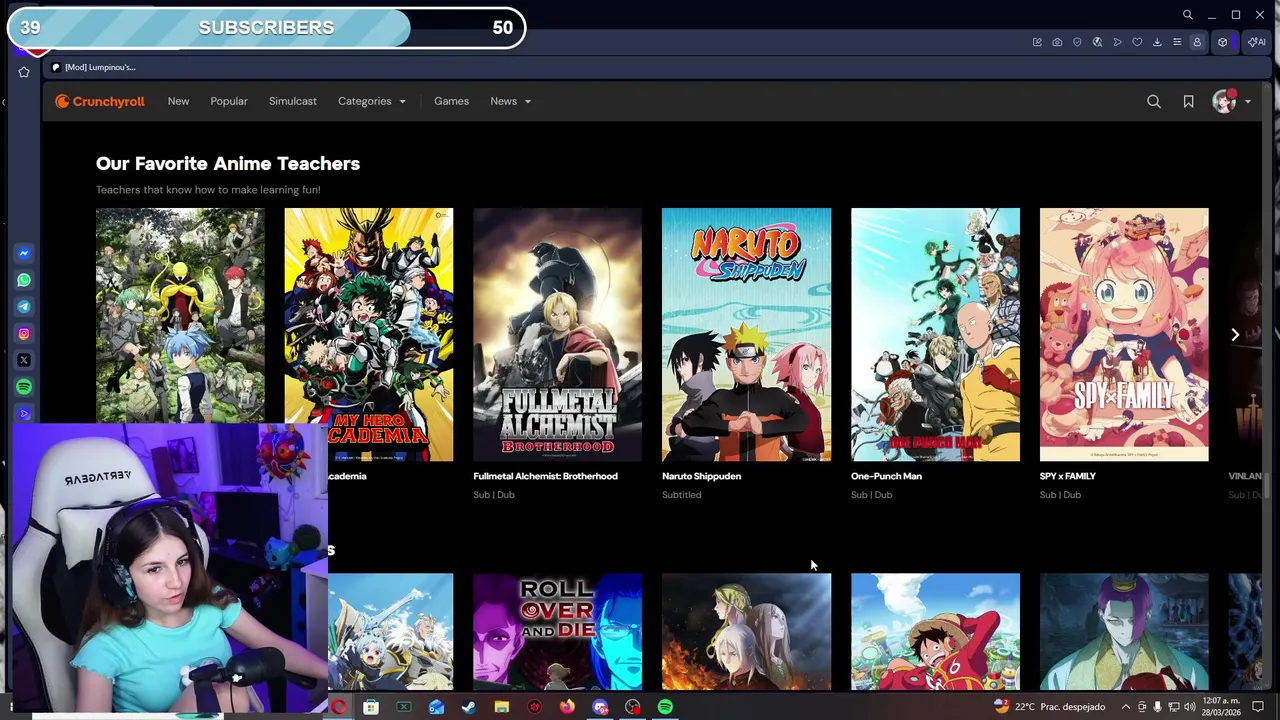Click the browser search icon in title bar
This screenshot has height=720, width=1280.
pos(1187,15)
